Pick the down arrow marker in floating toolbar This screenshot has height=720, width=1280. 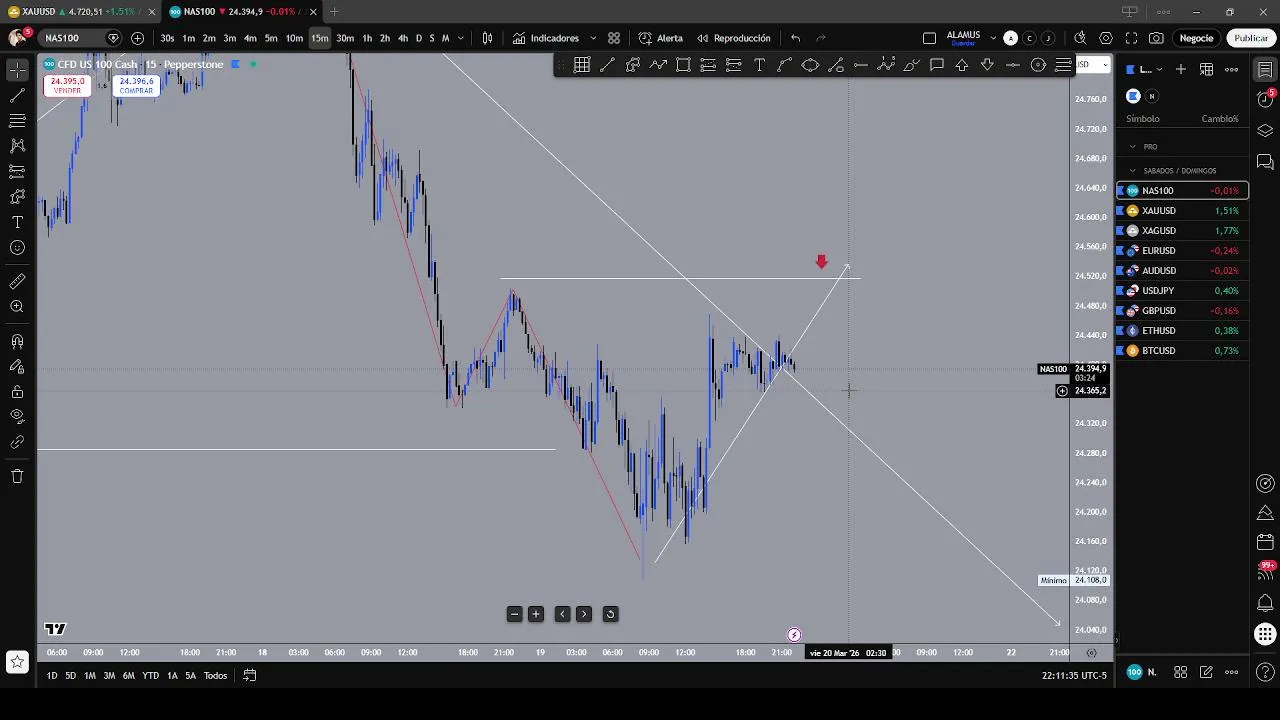coord(987,65)
